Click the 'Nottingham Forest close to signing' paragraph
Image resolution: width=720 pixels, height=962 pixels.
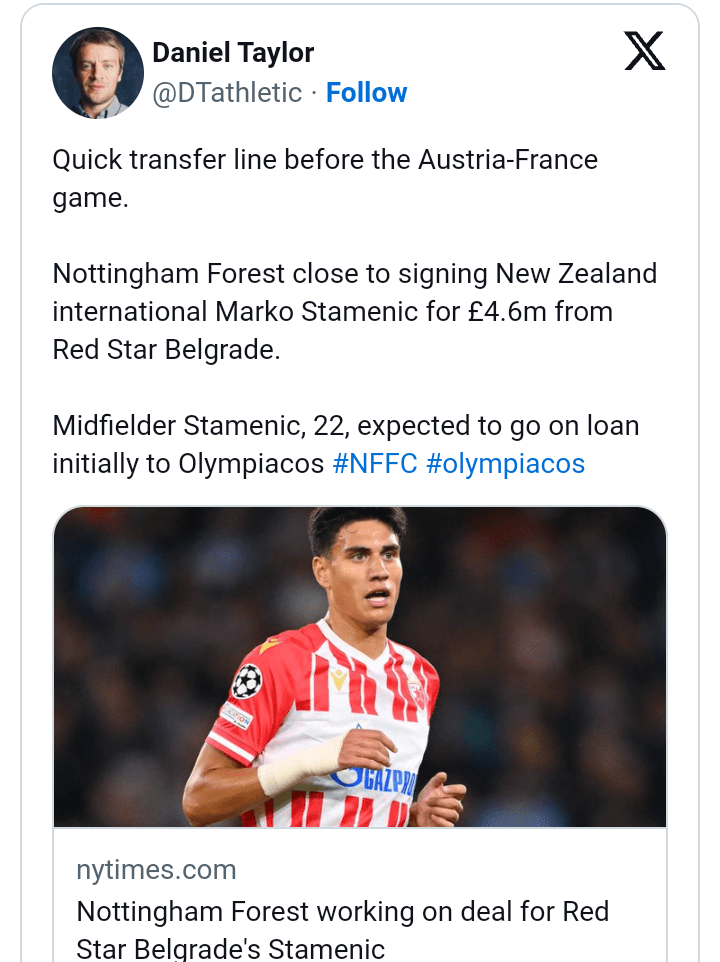pos(354,311)
